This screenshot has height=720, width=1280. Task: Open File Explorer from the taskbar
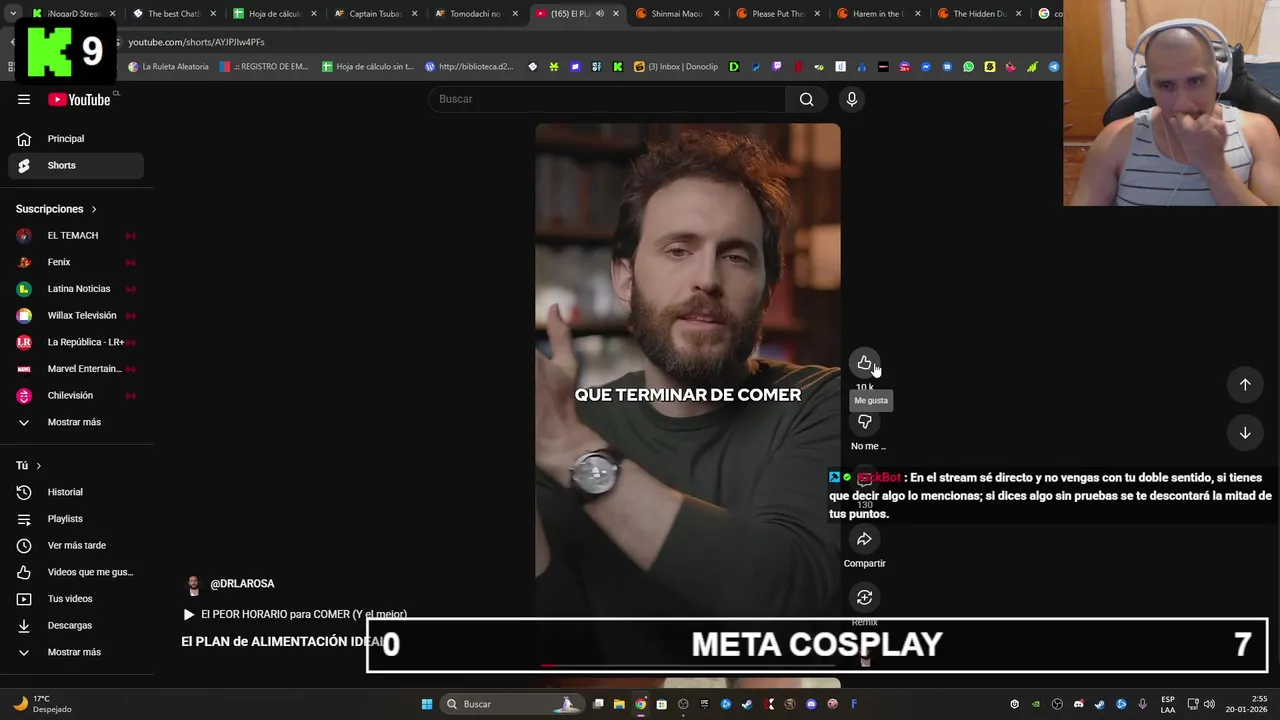619,704
